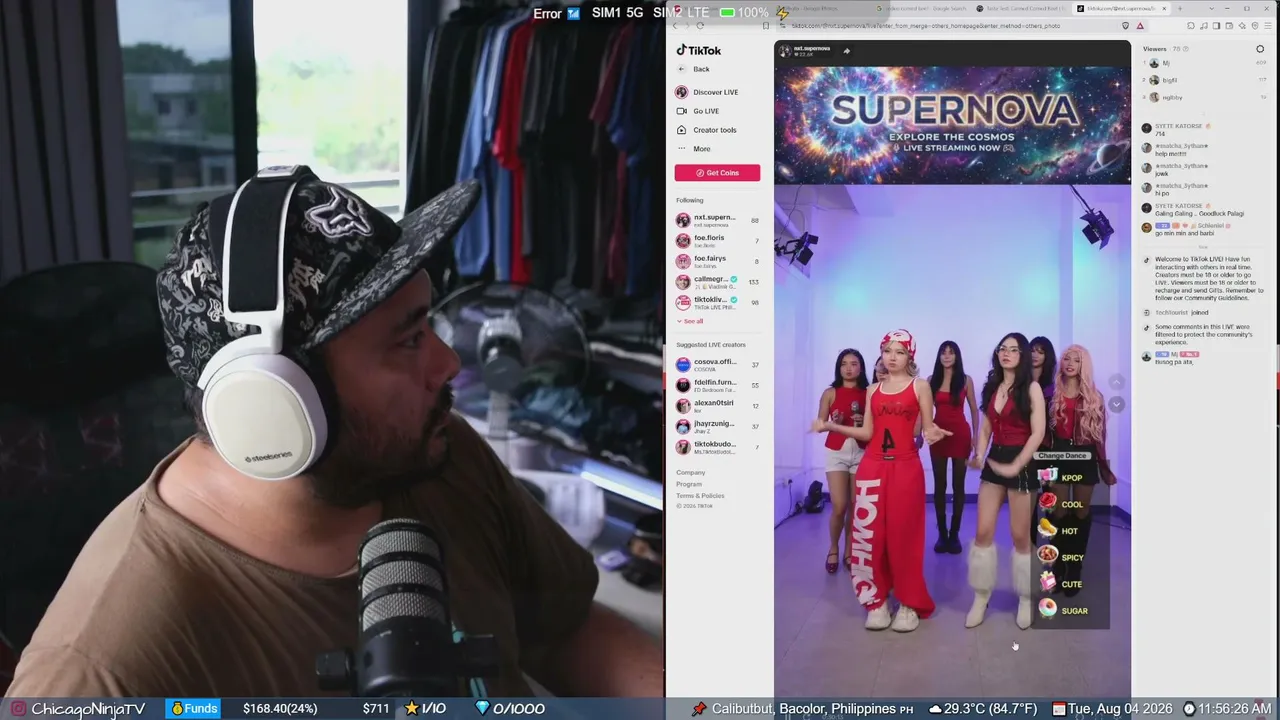
Task: Click SYETE KATORSE's avatar on the 714 comment
Action: pyautogui.click(x=1147, y=128)
